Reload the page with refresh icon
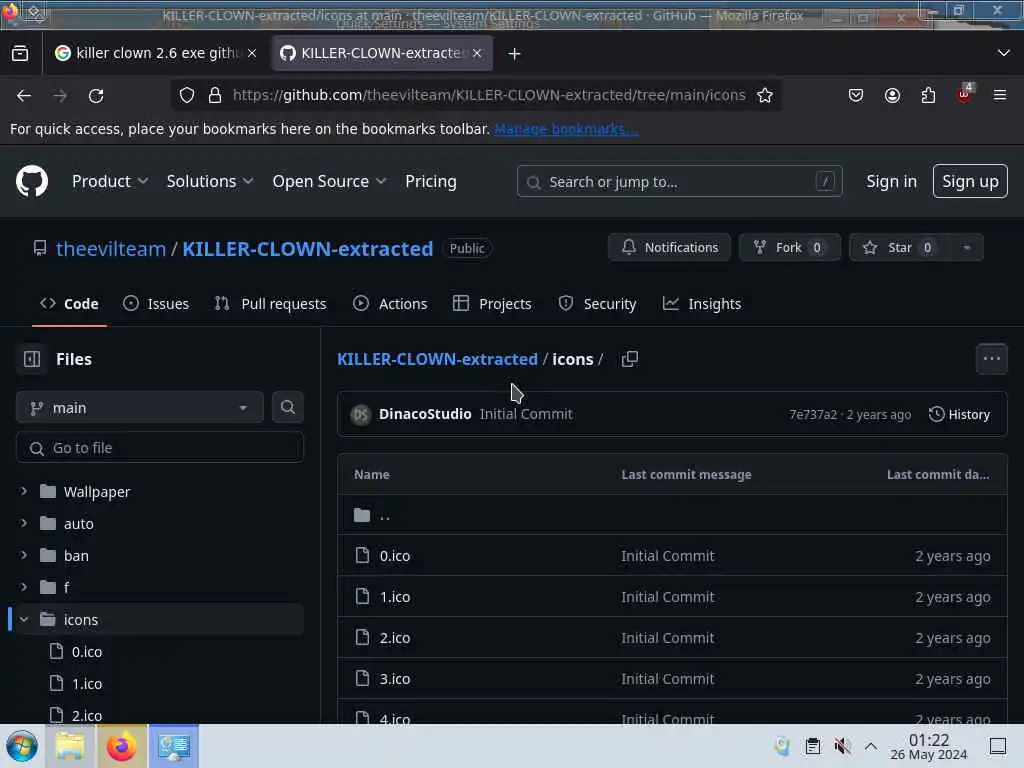 point(96,95)
